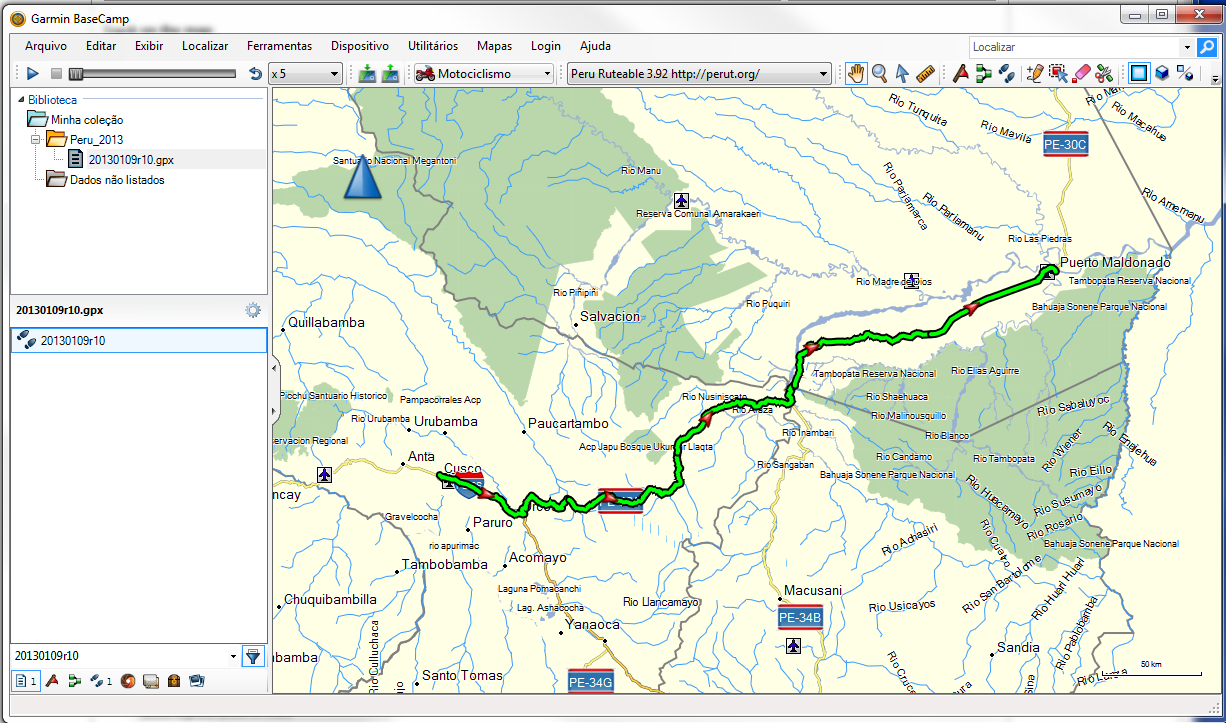Select the Pan hand tool
The image size is (1226, 723).
click(857, 73)
